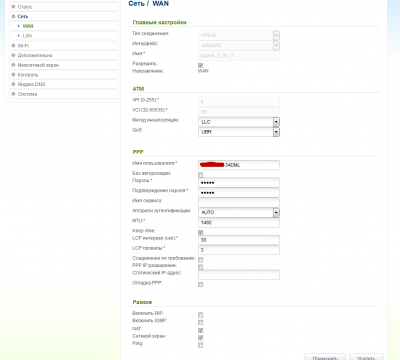The image size is (400, 360).
Task: Click the icon beside Яндекс.DNS
Action: click(13, 84)
